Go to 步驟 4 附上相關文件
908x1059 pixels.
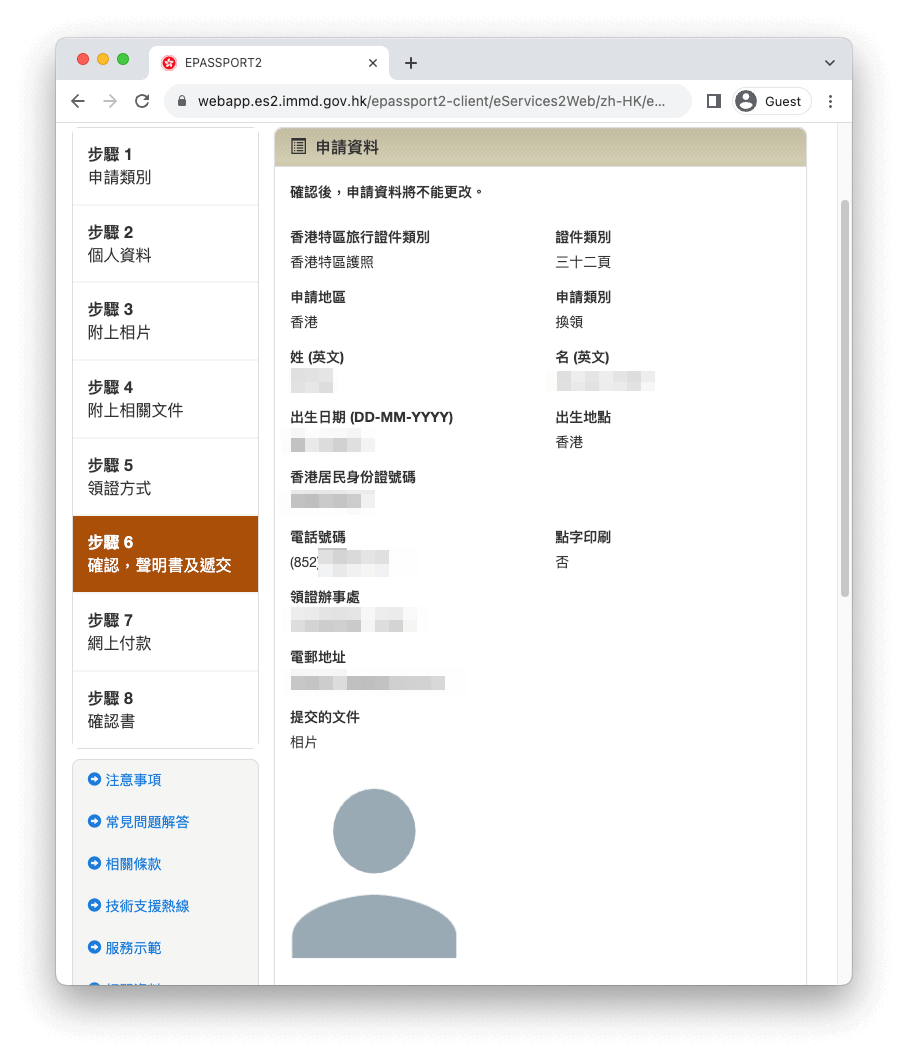[x=166, y=399]
